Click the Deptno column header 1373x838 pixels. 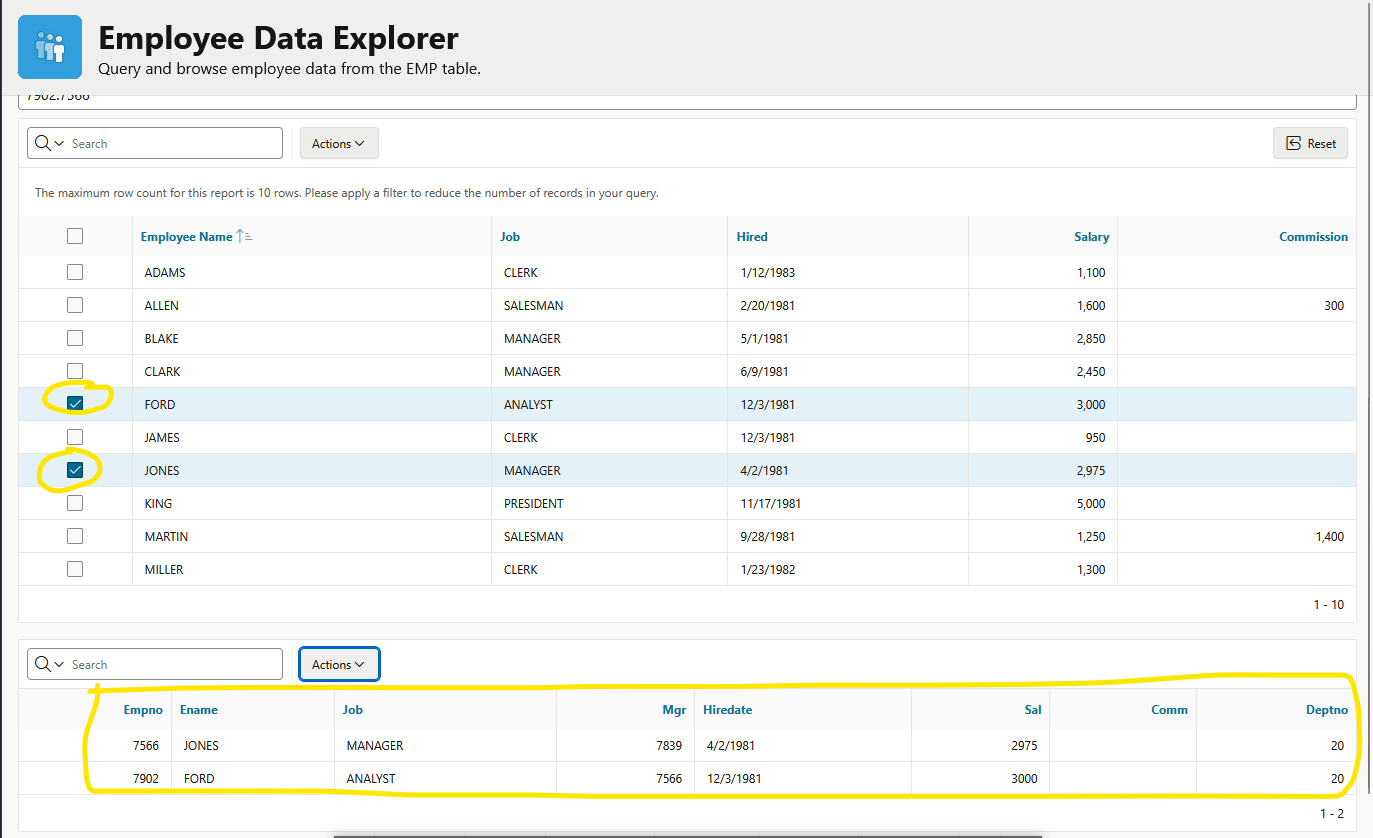coord(1327,710)
